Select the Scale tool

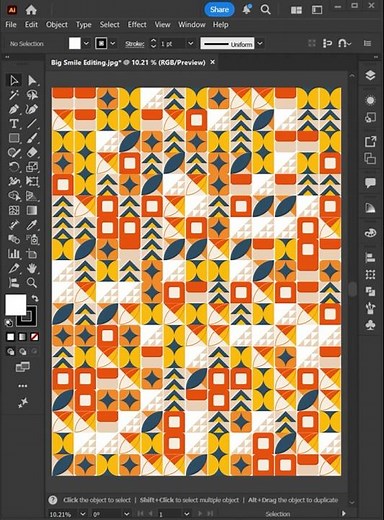tap(32, 167)
